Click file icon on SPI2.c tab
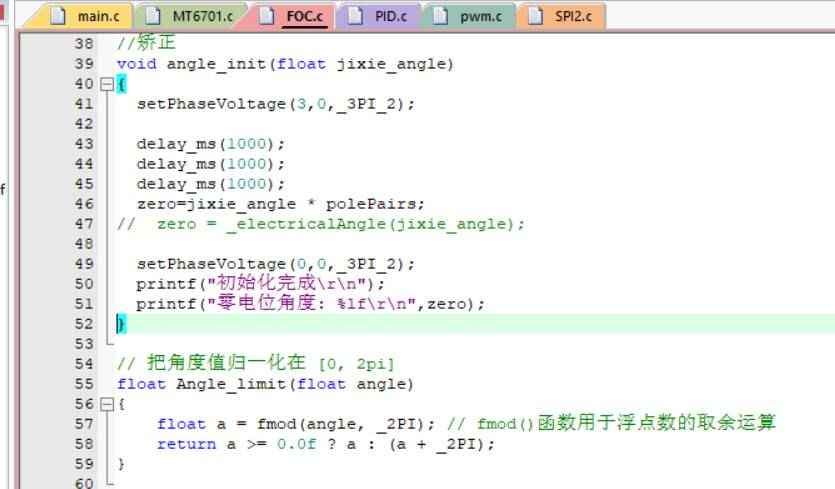Viewport: 835px width, 489px height. [x=535, y=16]
